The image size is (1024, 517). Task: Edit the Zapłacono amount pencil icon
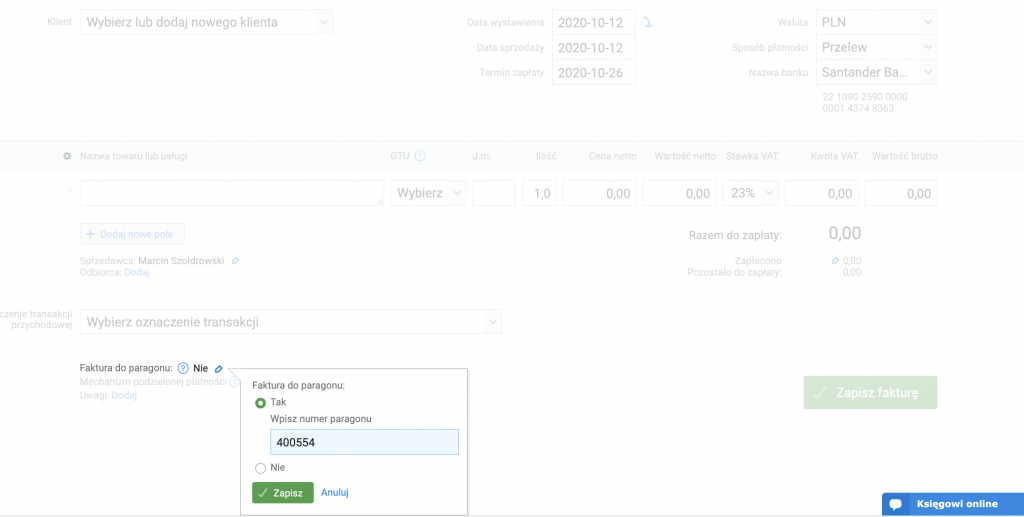[x=835, y=260]
